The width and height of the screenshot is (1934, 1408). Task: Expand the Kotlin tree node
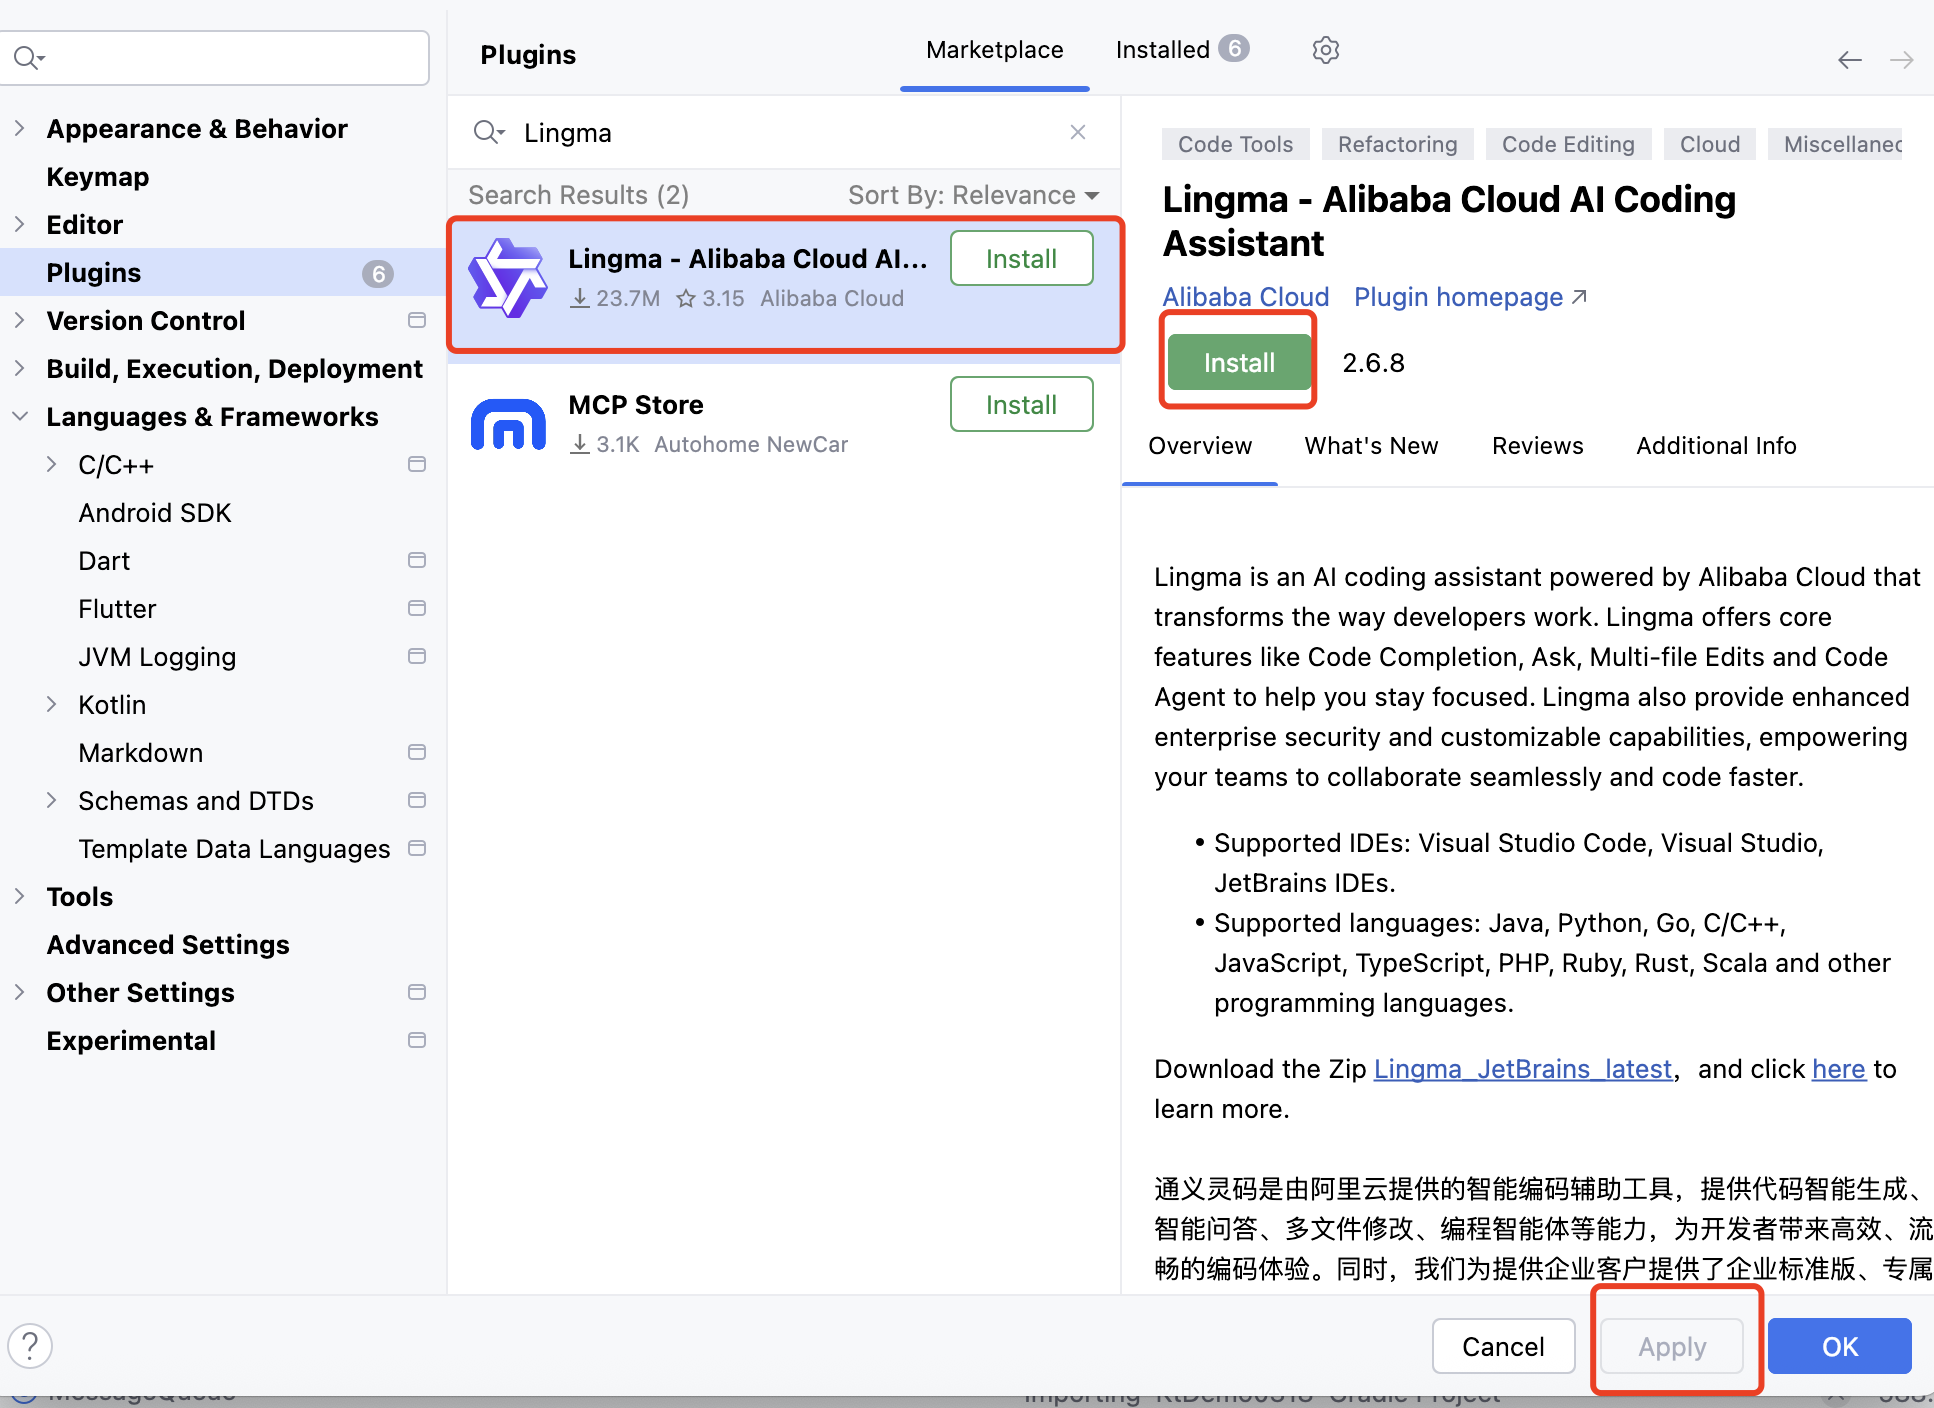[x=51, y=704]
